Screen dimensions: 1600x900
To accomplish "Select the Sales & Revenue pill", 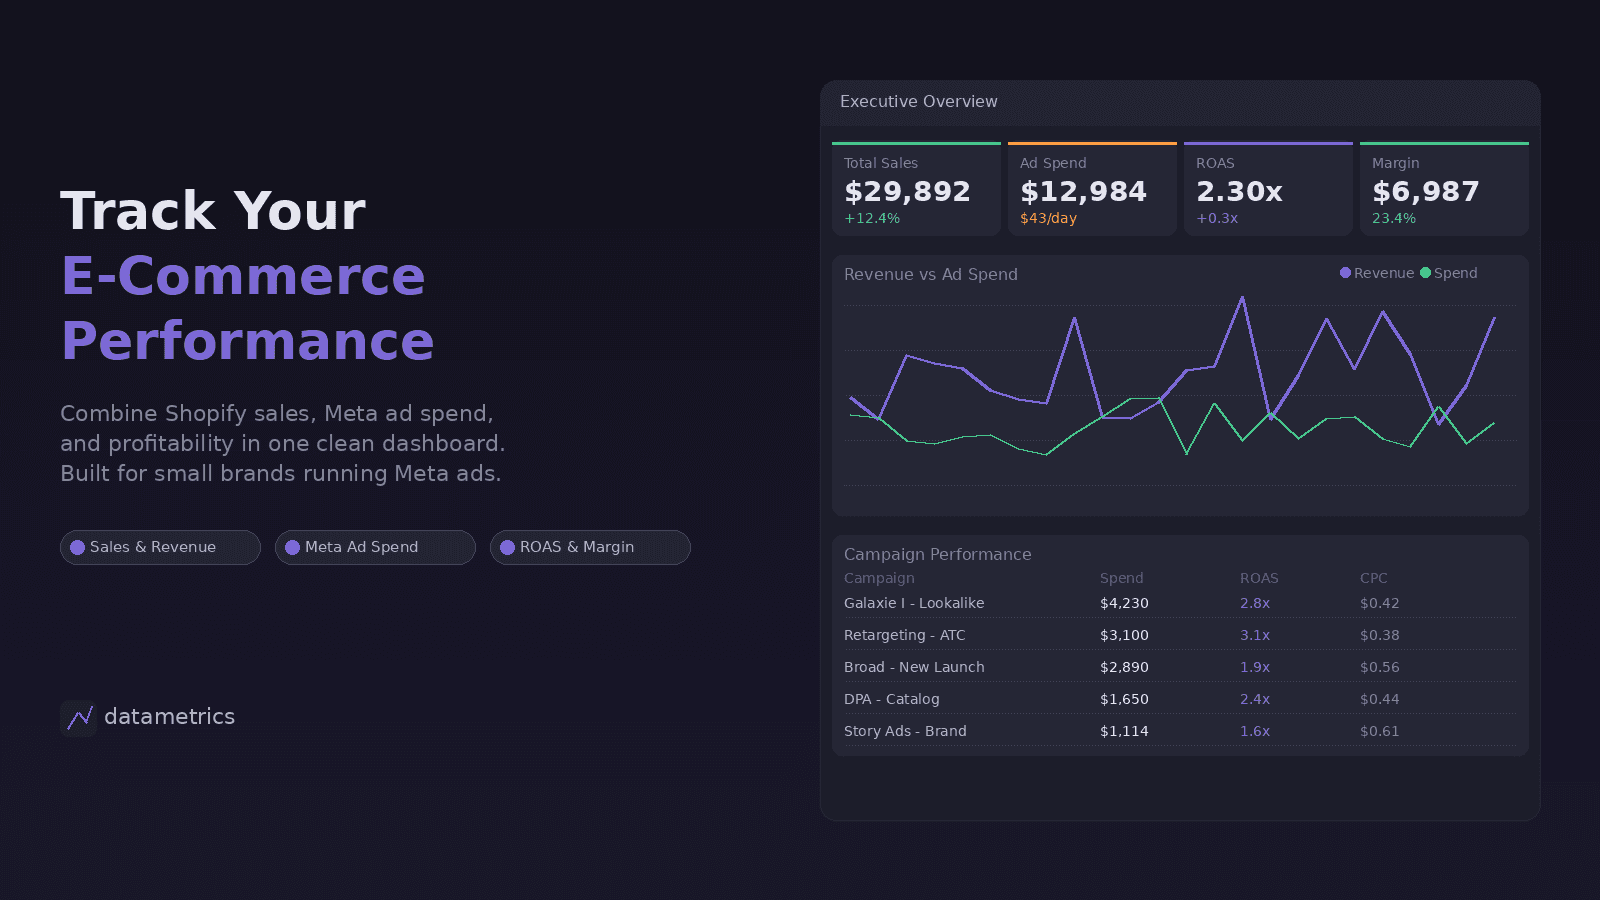I will click(160, 547).
